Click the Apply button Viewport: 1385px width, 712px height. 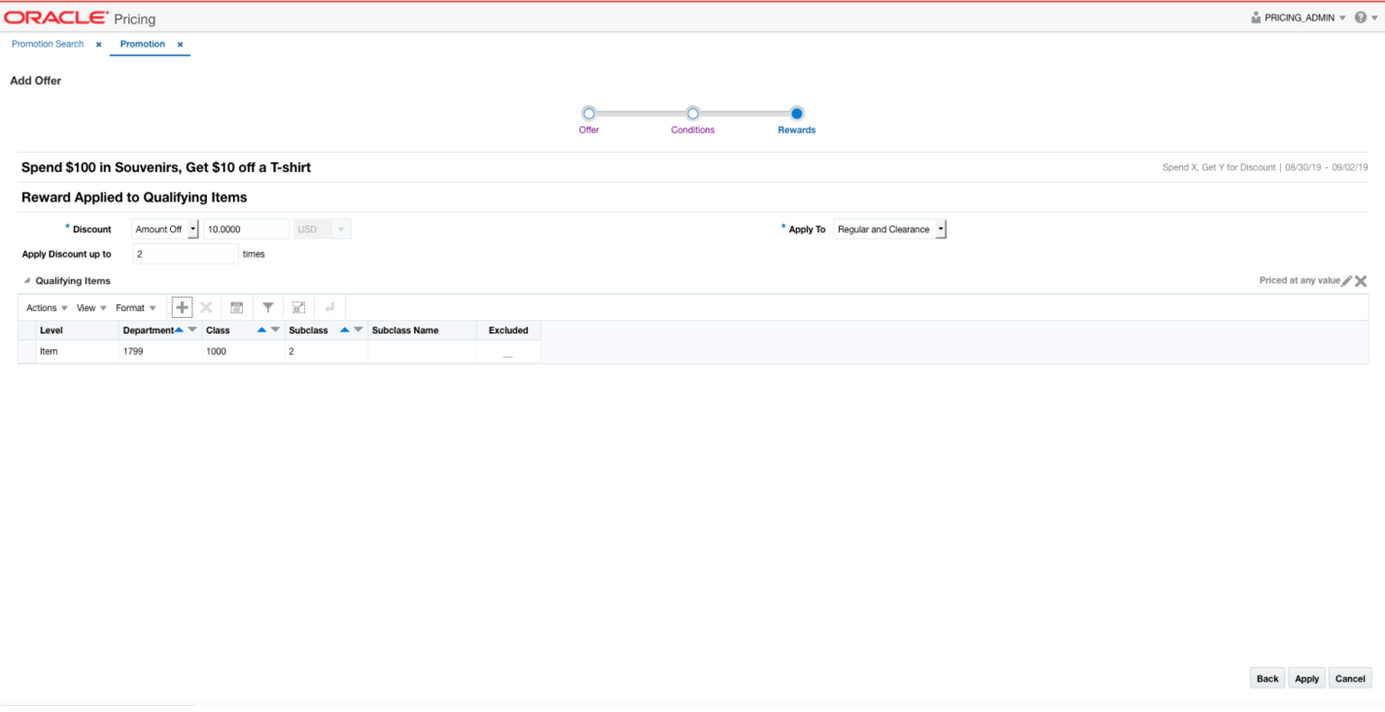[1306, 678]
